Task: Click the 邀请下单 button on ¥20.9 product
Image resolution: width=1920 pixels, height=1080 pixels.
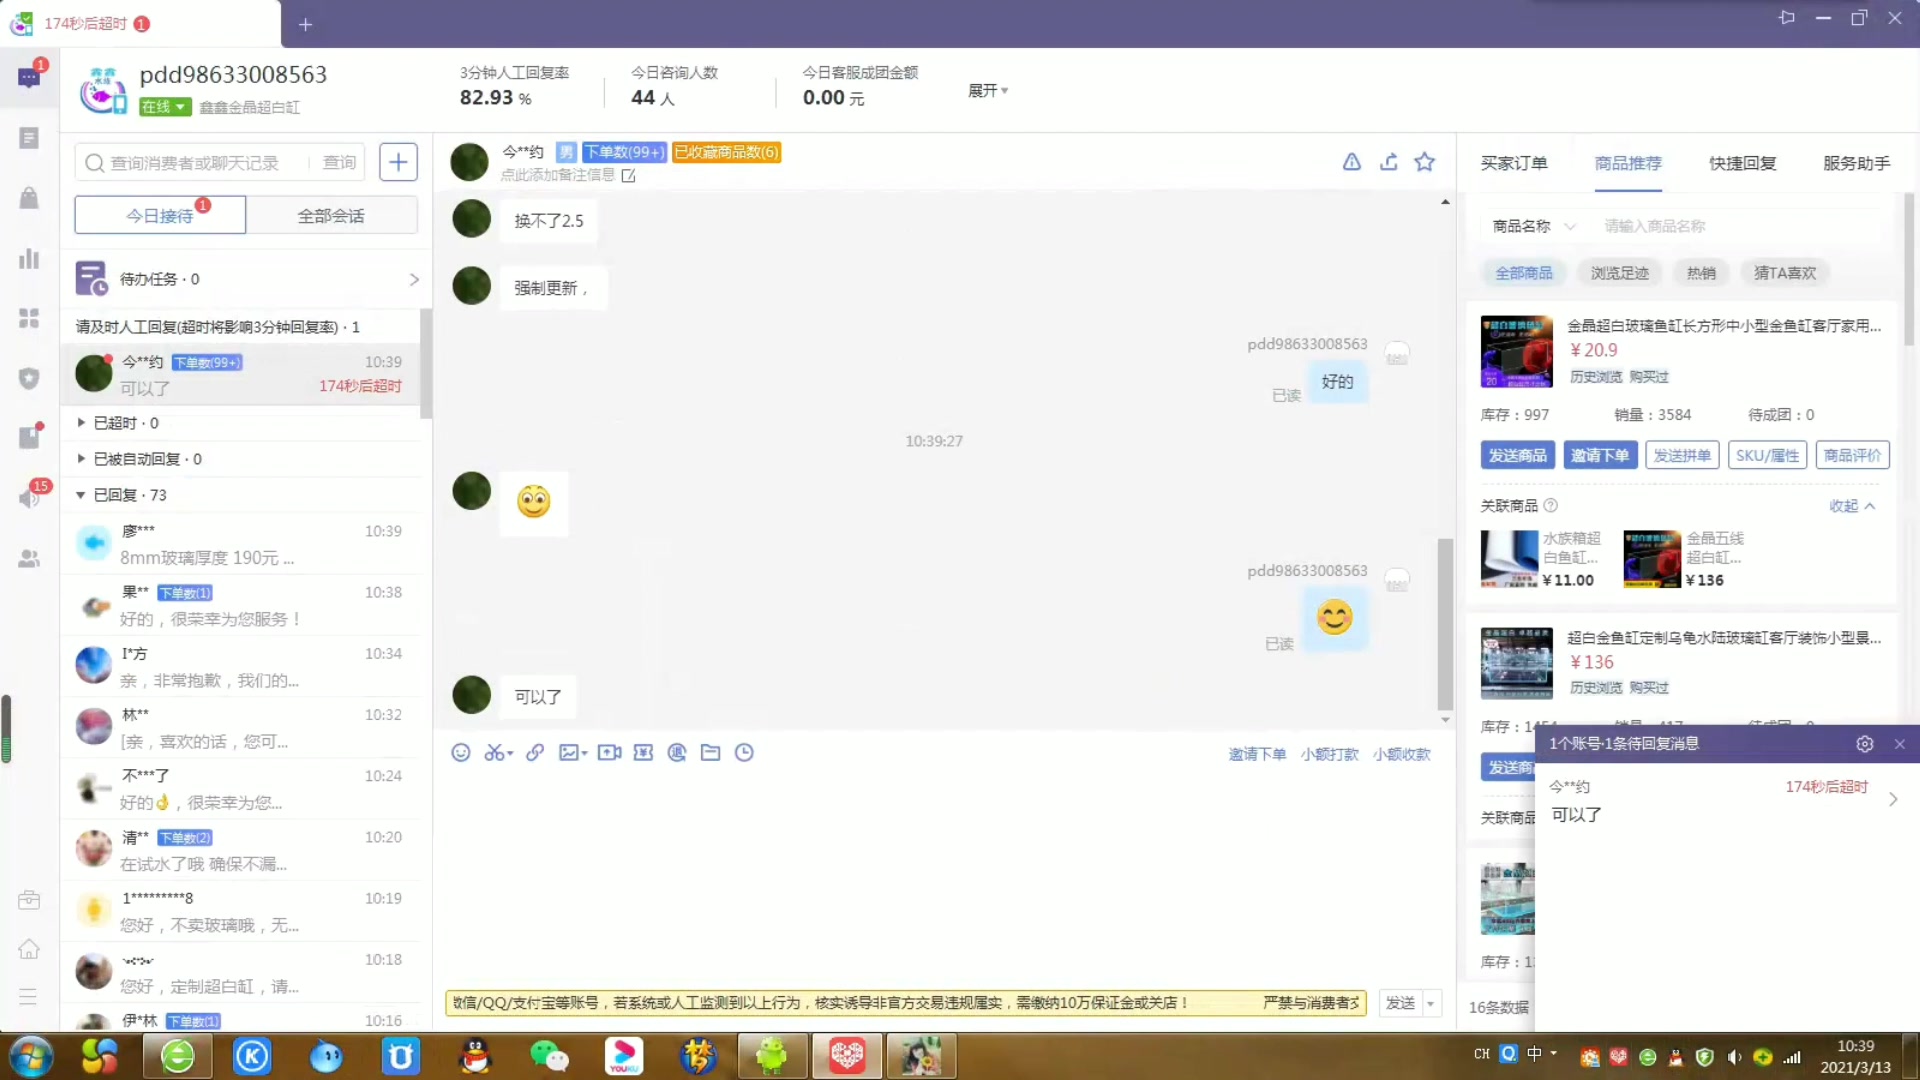Action: [1600, 455]
